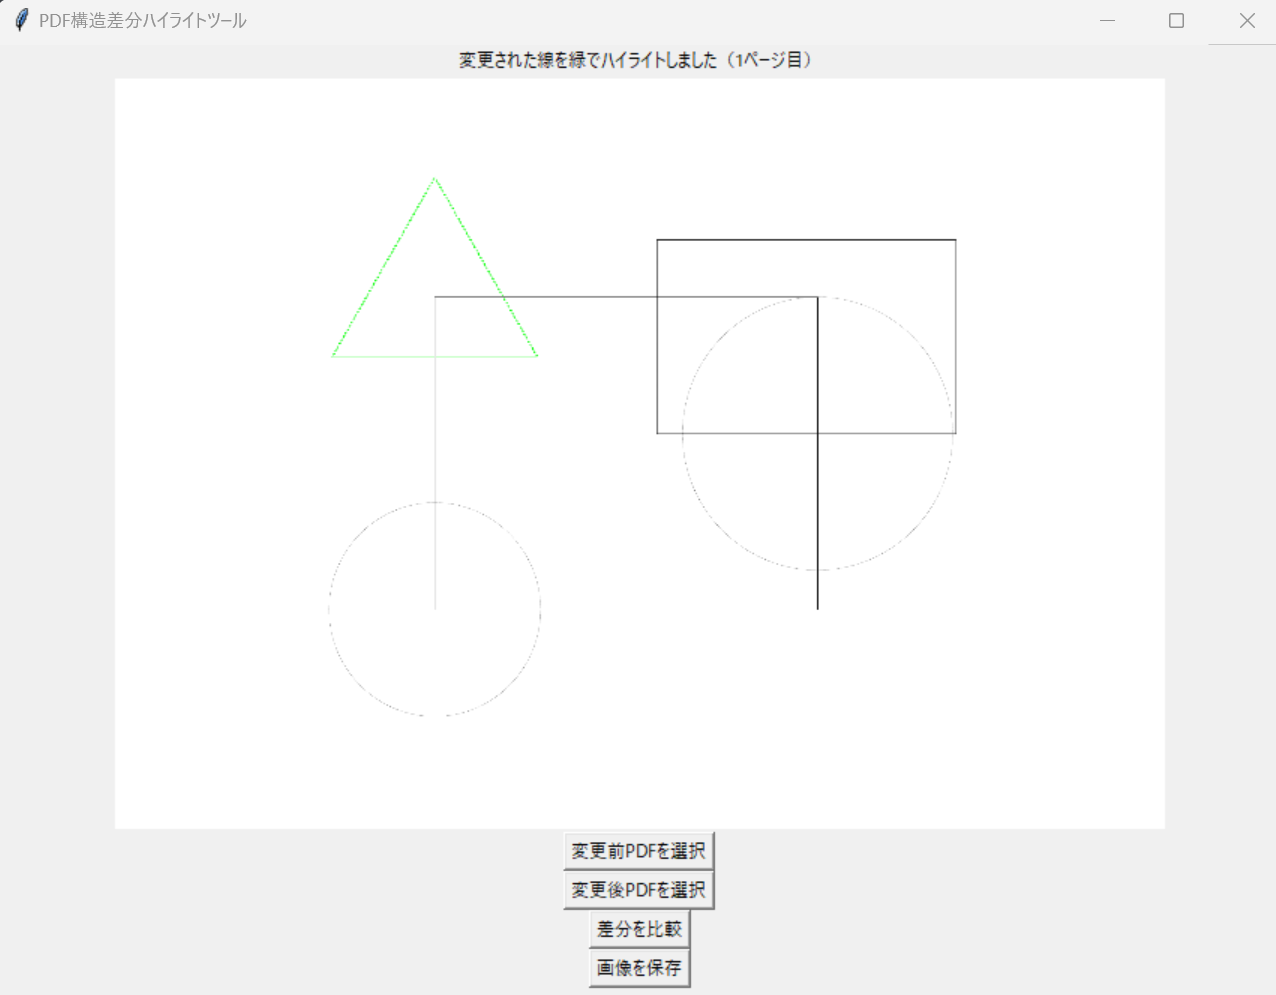
Task: Click the bottom-right corner of the green triangle
Action: (537, 355)
